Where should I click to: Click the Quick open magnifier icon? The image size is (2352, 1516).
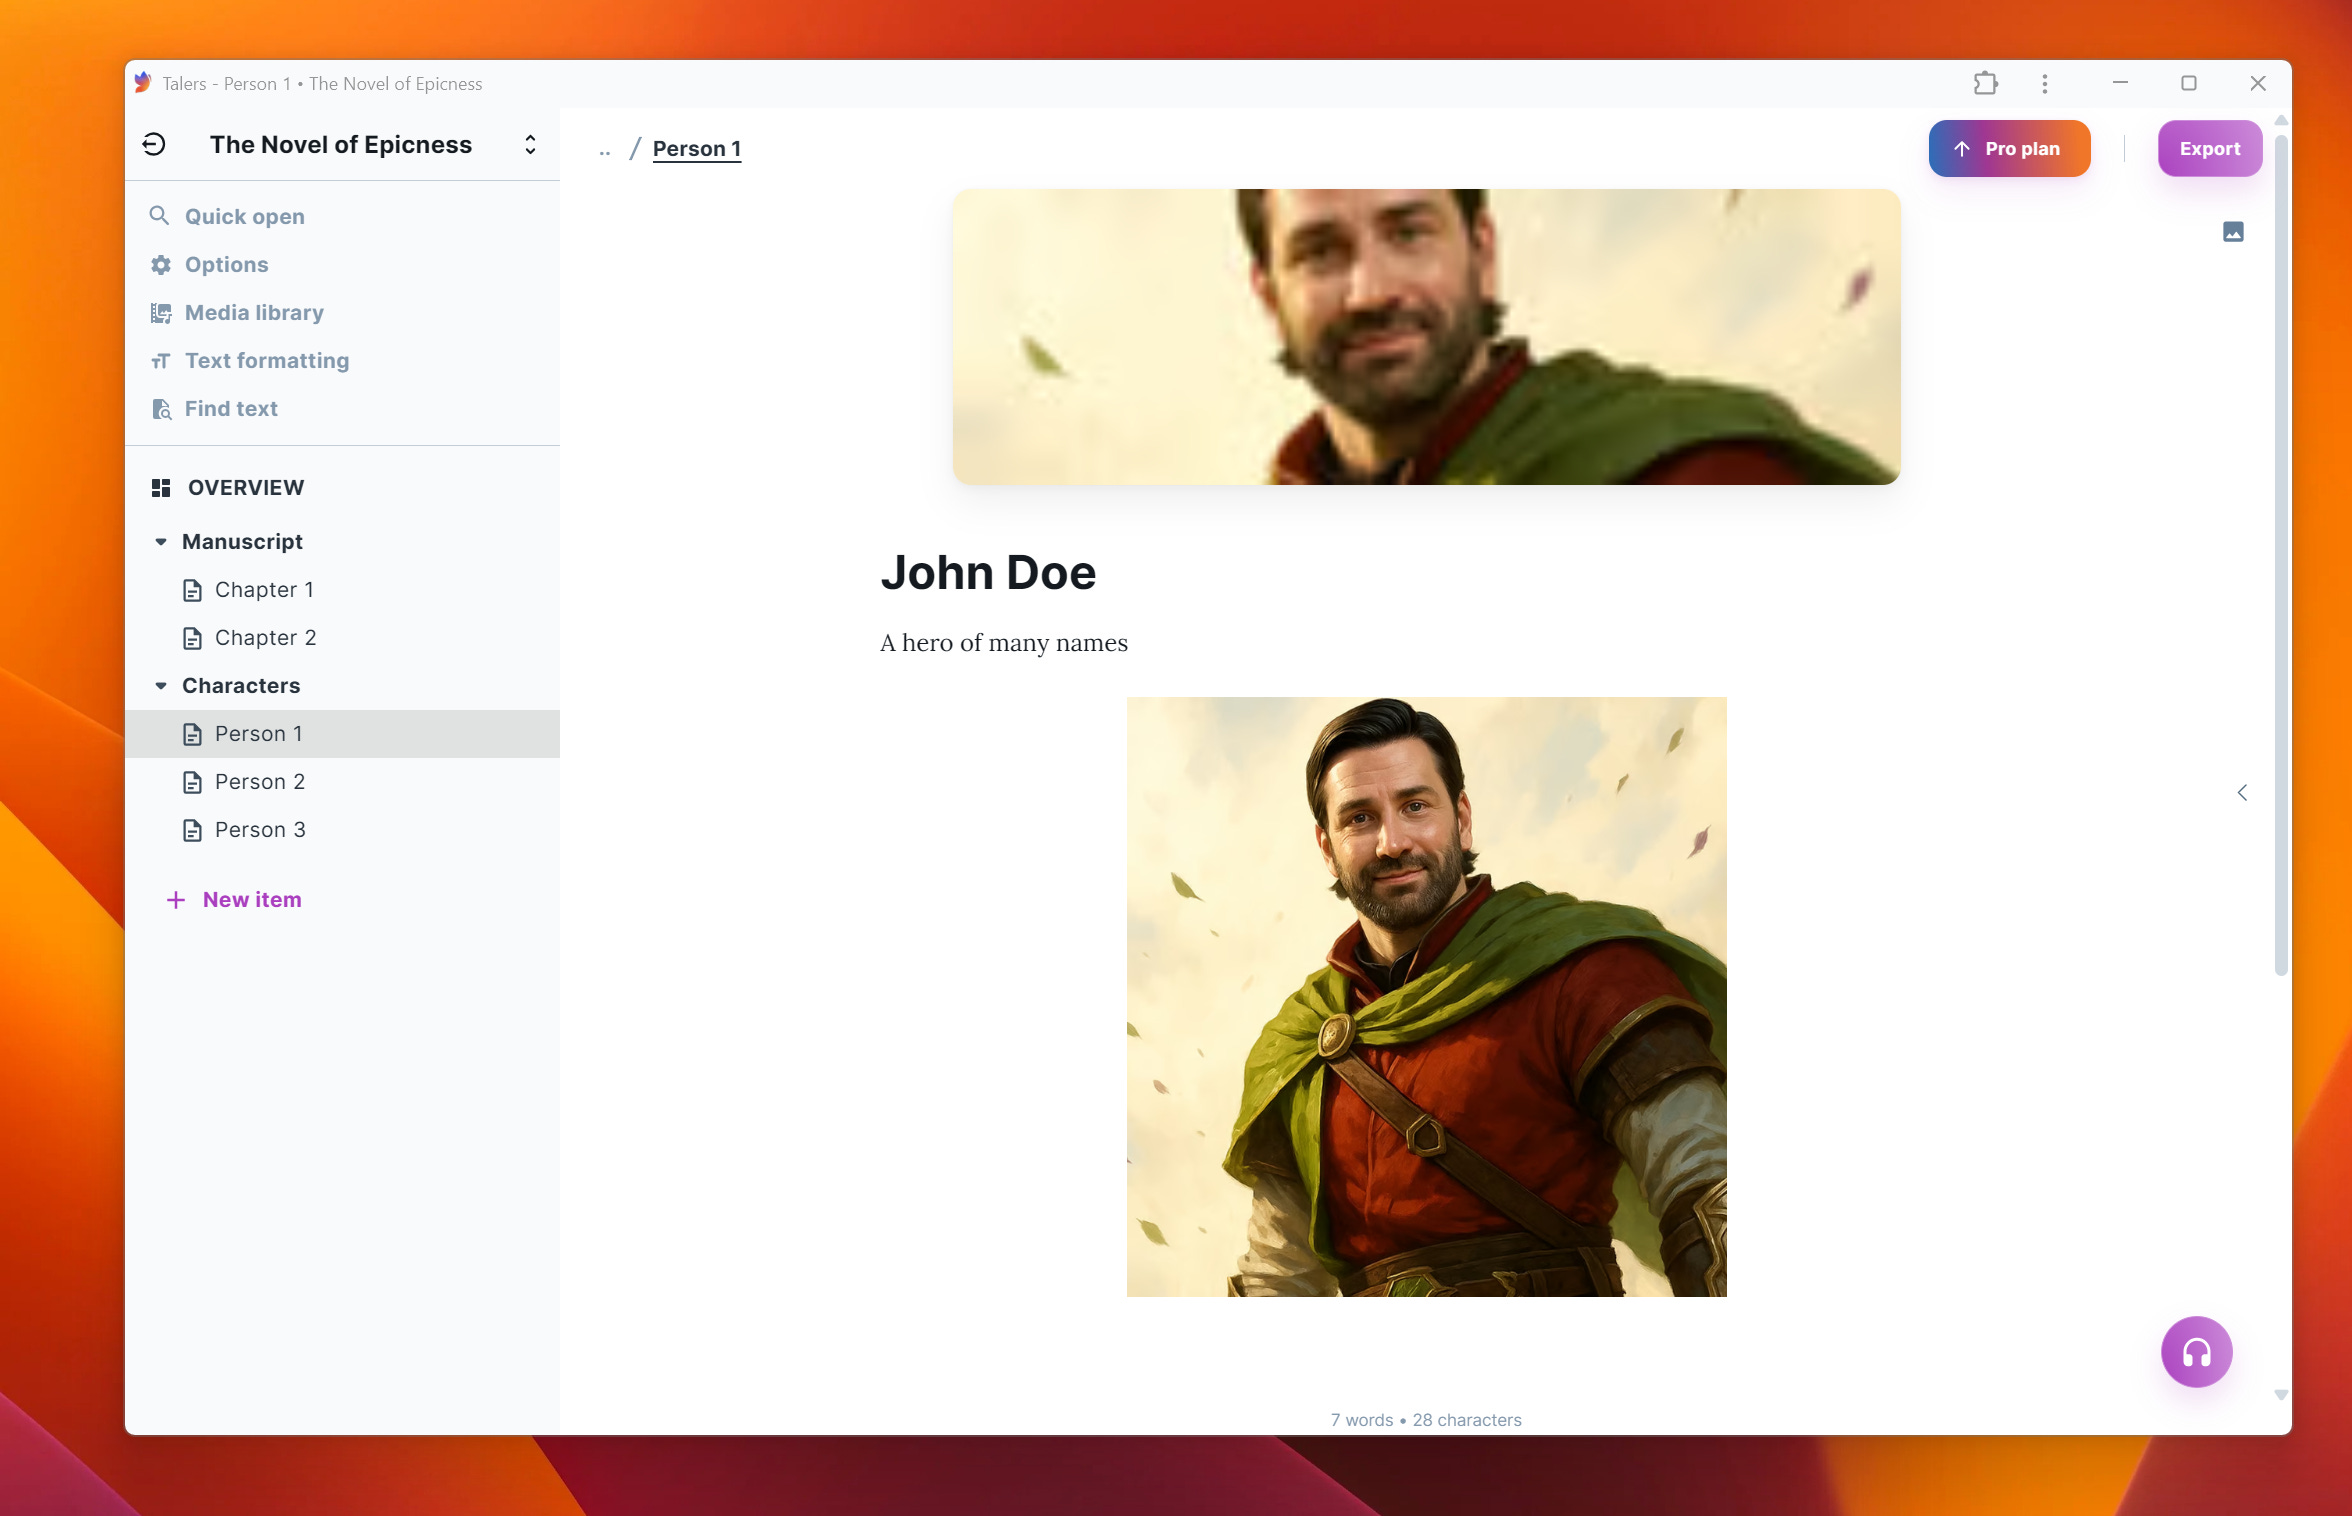[x=159, y=215]
